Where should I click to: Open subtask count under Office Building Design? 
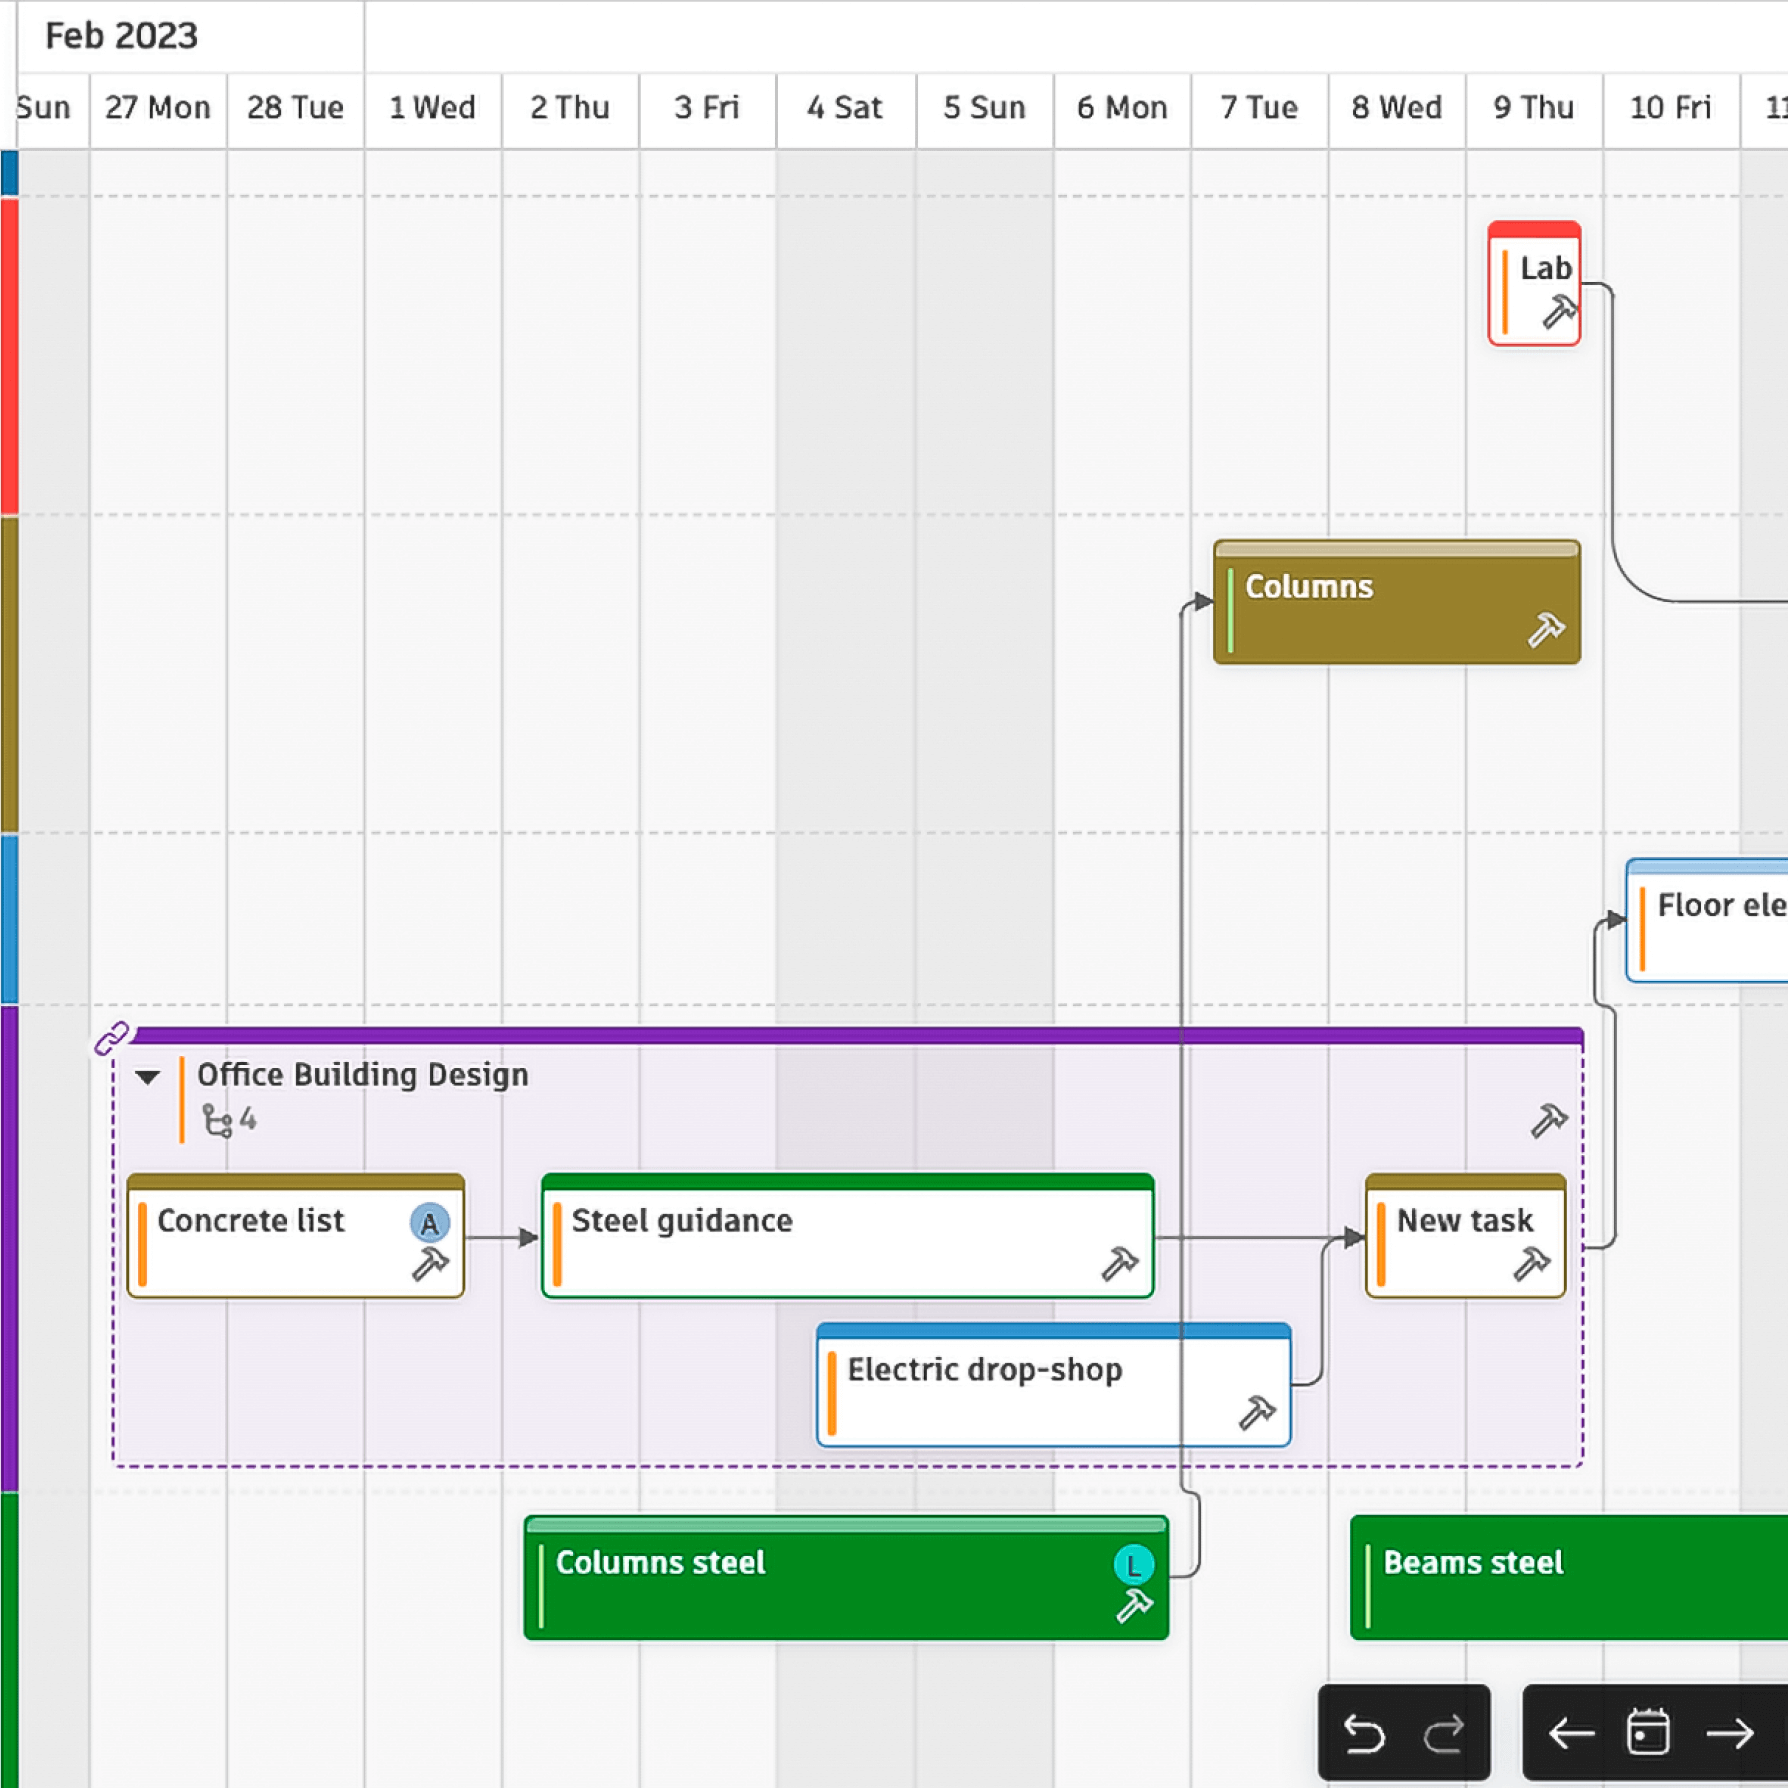[x=229, y=1120]
